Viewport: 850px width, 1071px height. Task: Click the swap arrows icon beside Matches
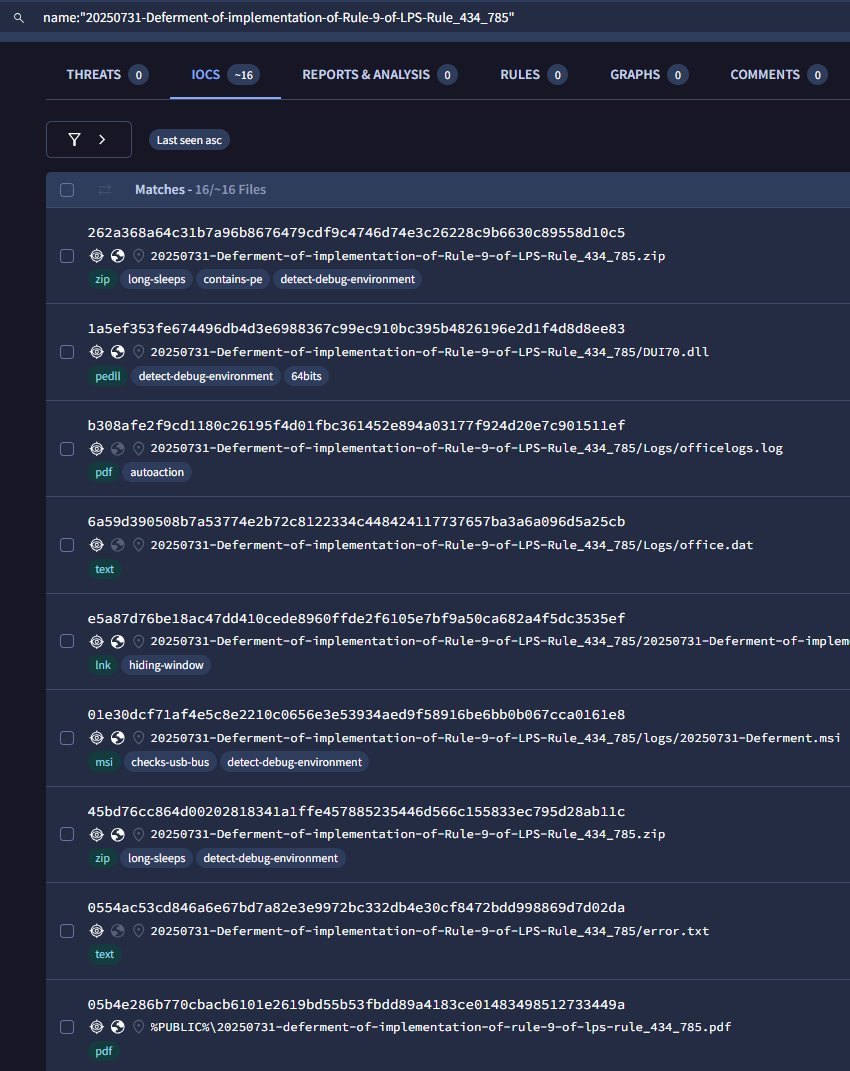tap(105, 190)
